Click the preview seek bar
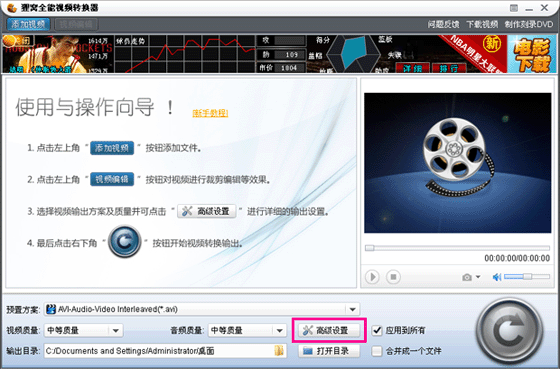This screenshot has width=560, height=369. (x=457, y=248)
